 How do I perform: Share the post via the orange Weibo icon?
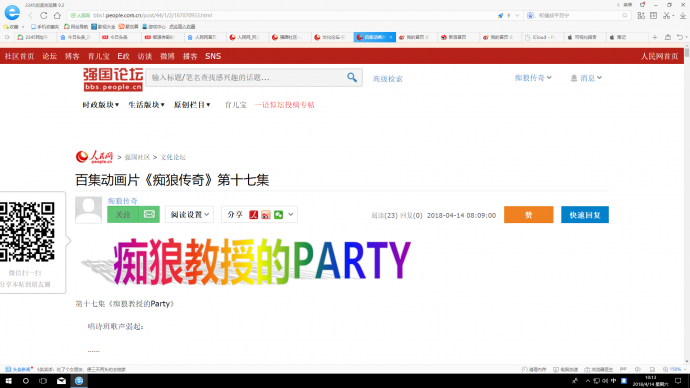[x=265, y=215]
